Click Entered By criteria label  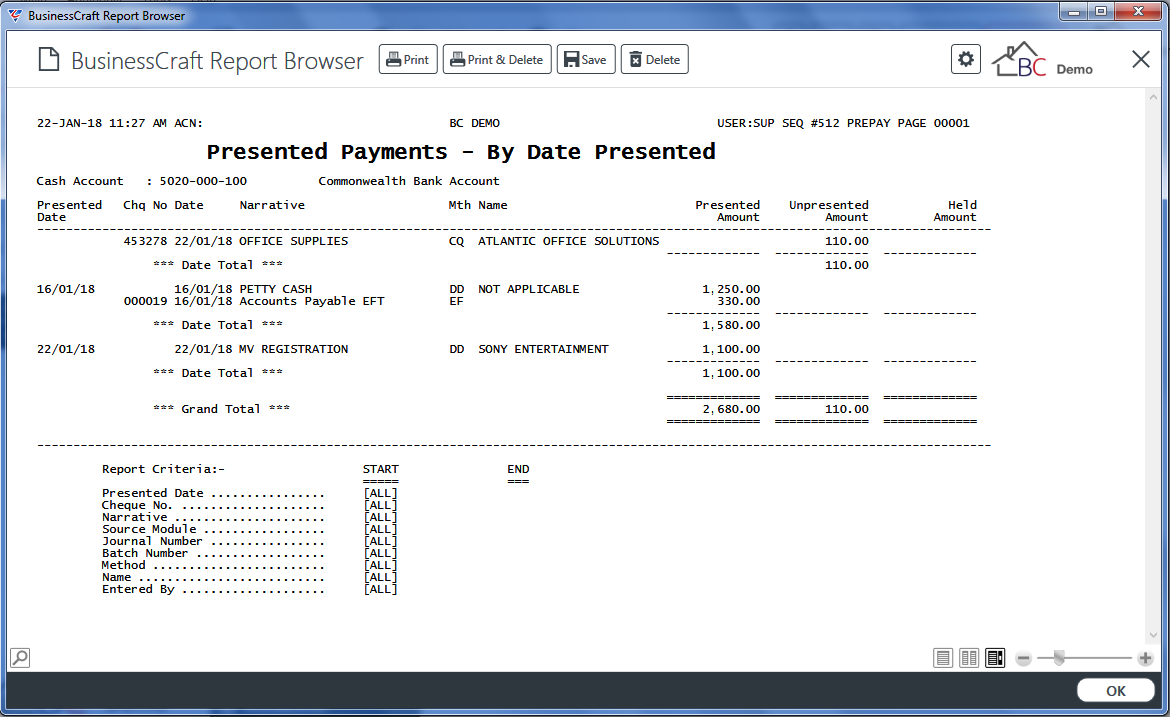point(138,589)
